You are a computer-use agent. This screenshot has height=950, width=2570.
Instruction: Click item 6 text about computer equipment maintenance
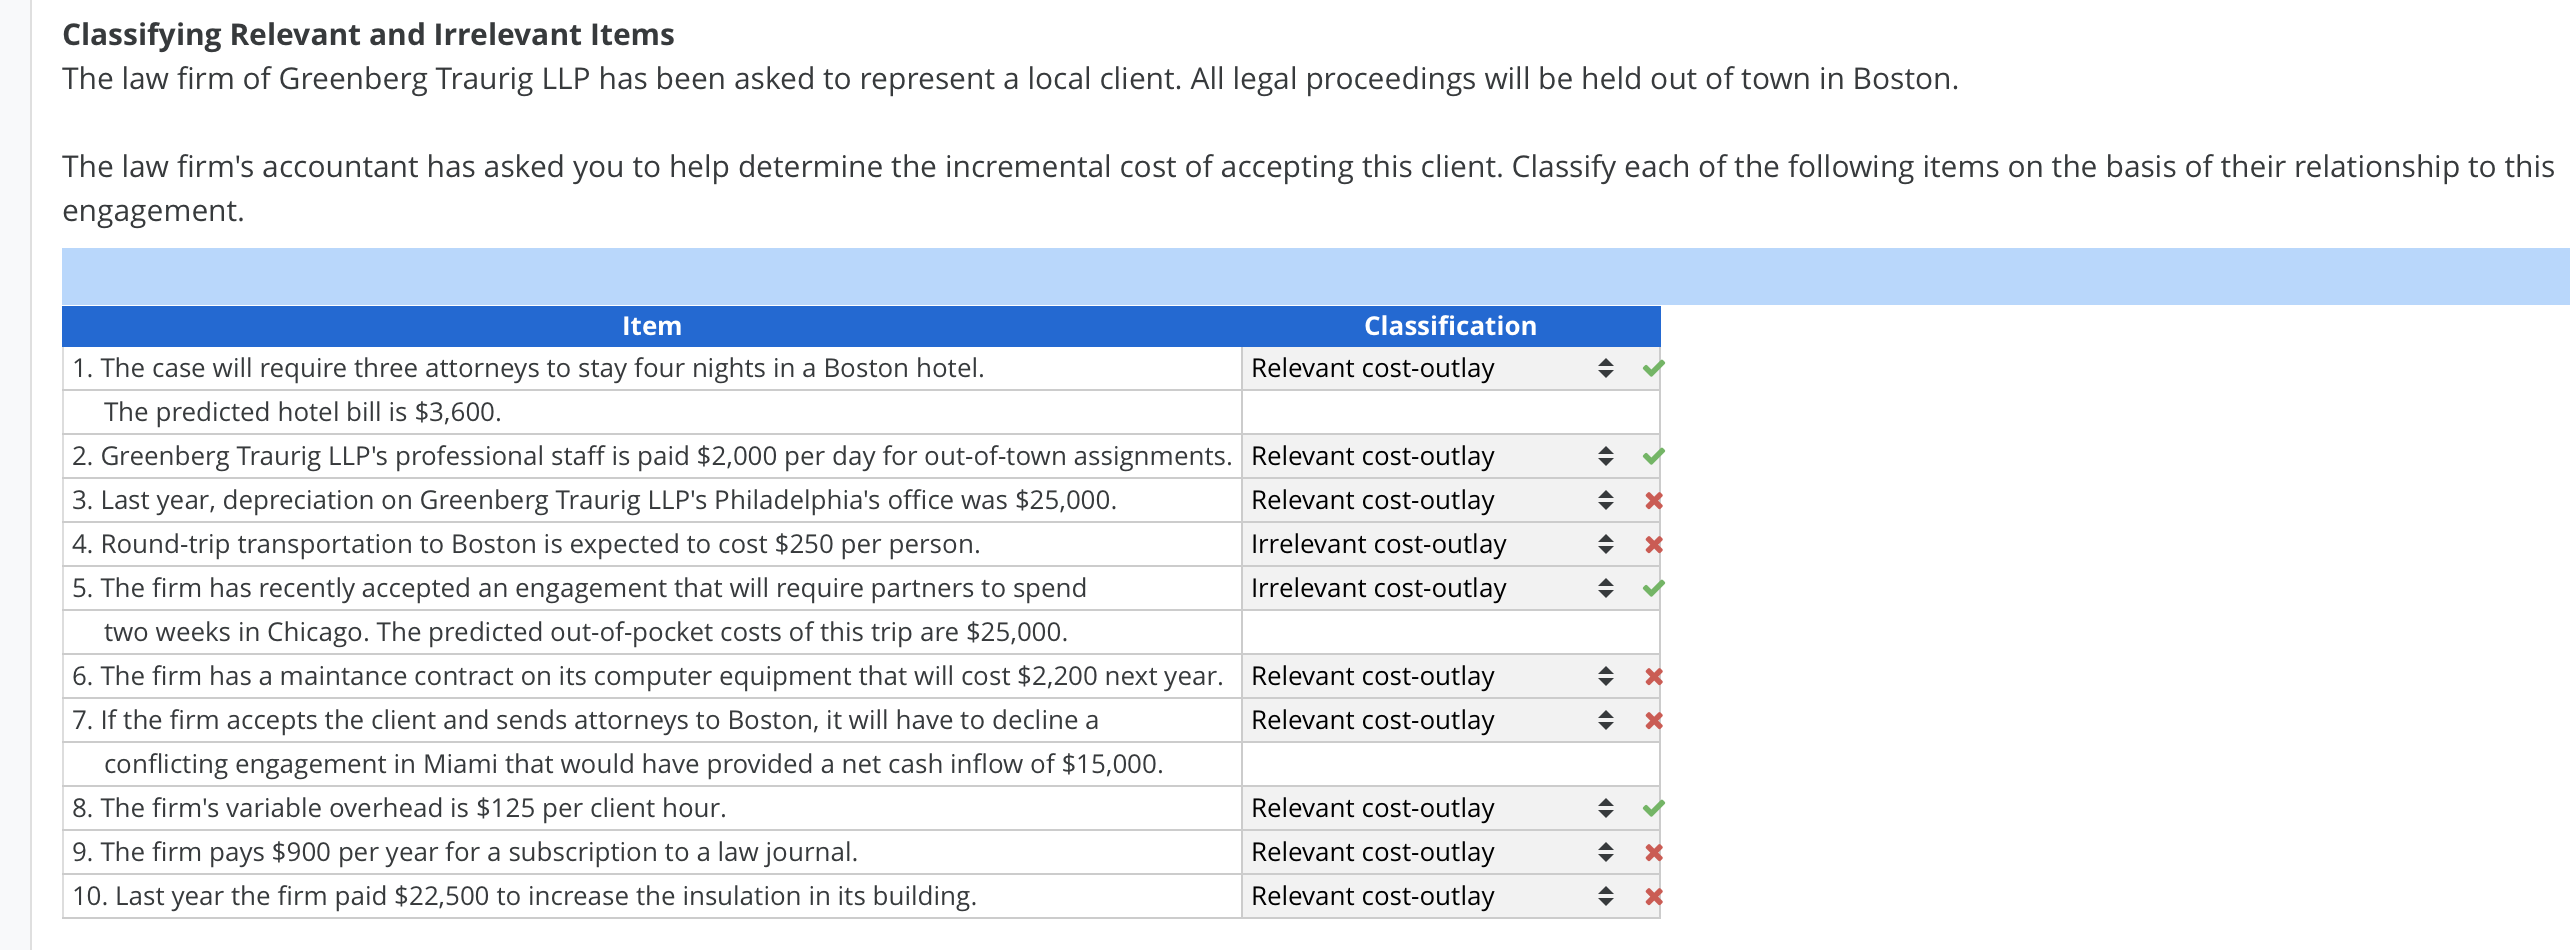click(x=648, y=676)
